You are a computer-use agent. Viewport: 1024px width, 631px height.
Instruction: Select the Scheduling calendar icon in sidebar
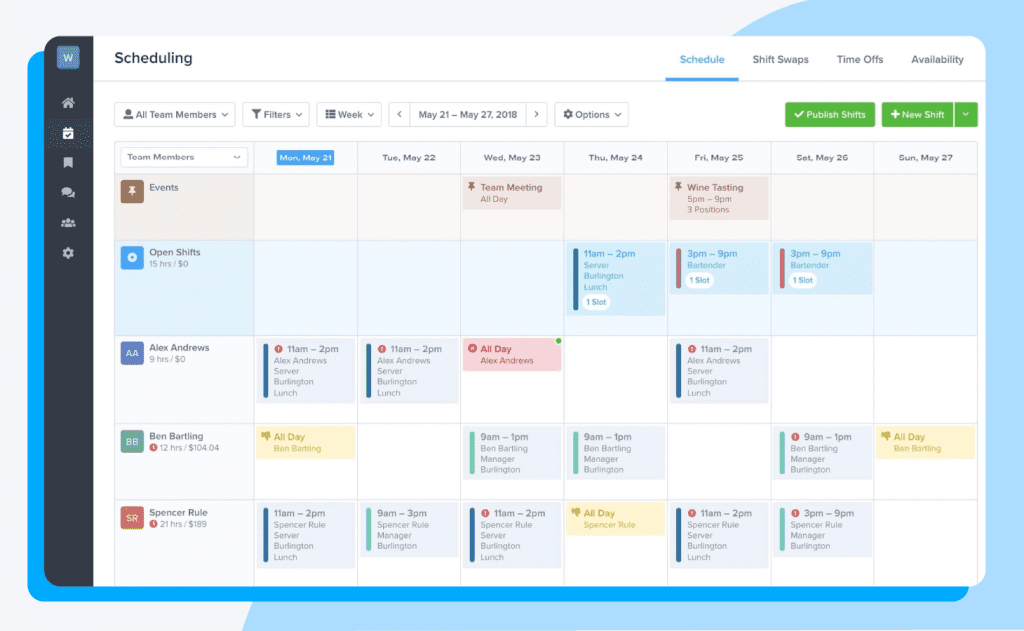[68, 132]
